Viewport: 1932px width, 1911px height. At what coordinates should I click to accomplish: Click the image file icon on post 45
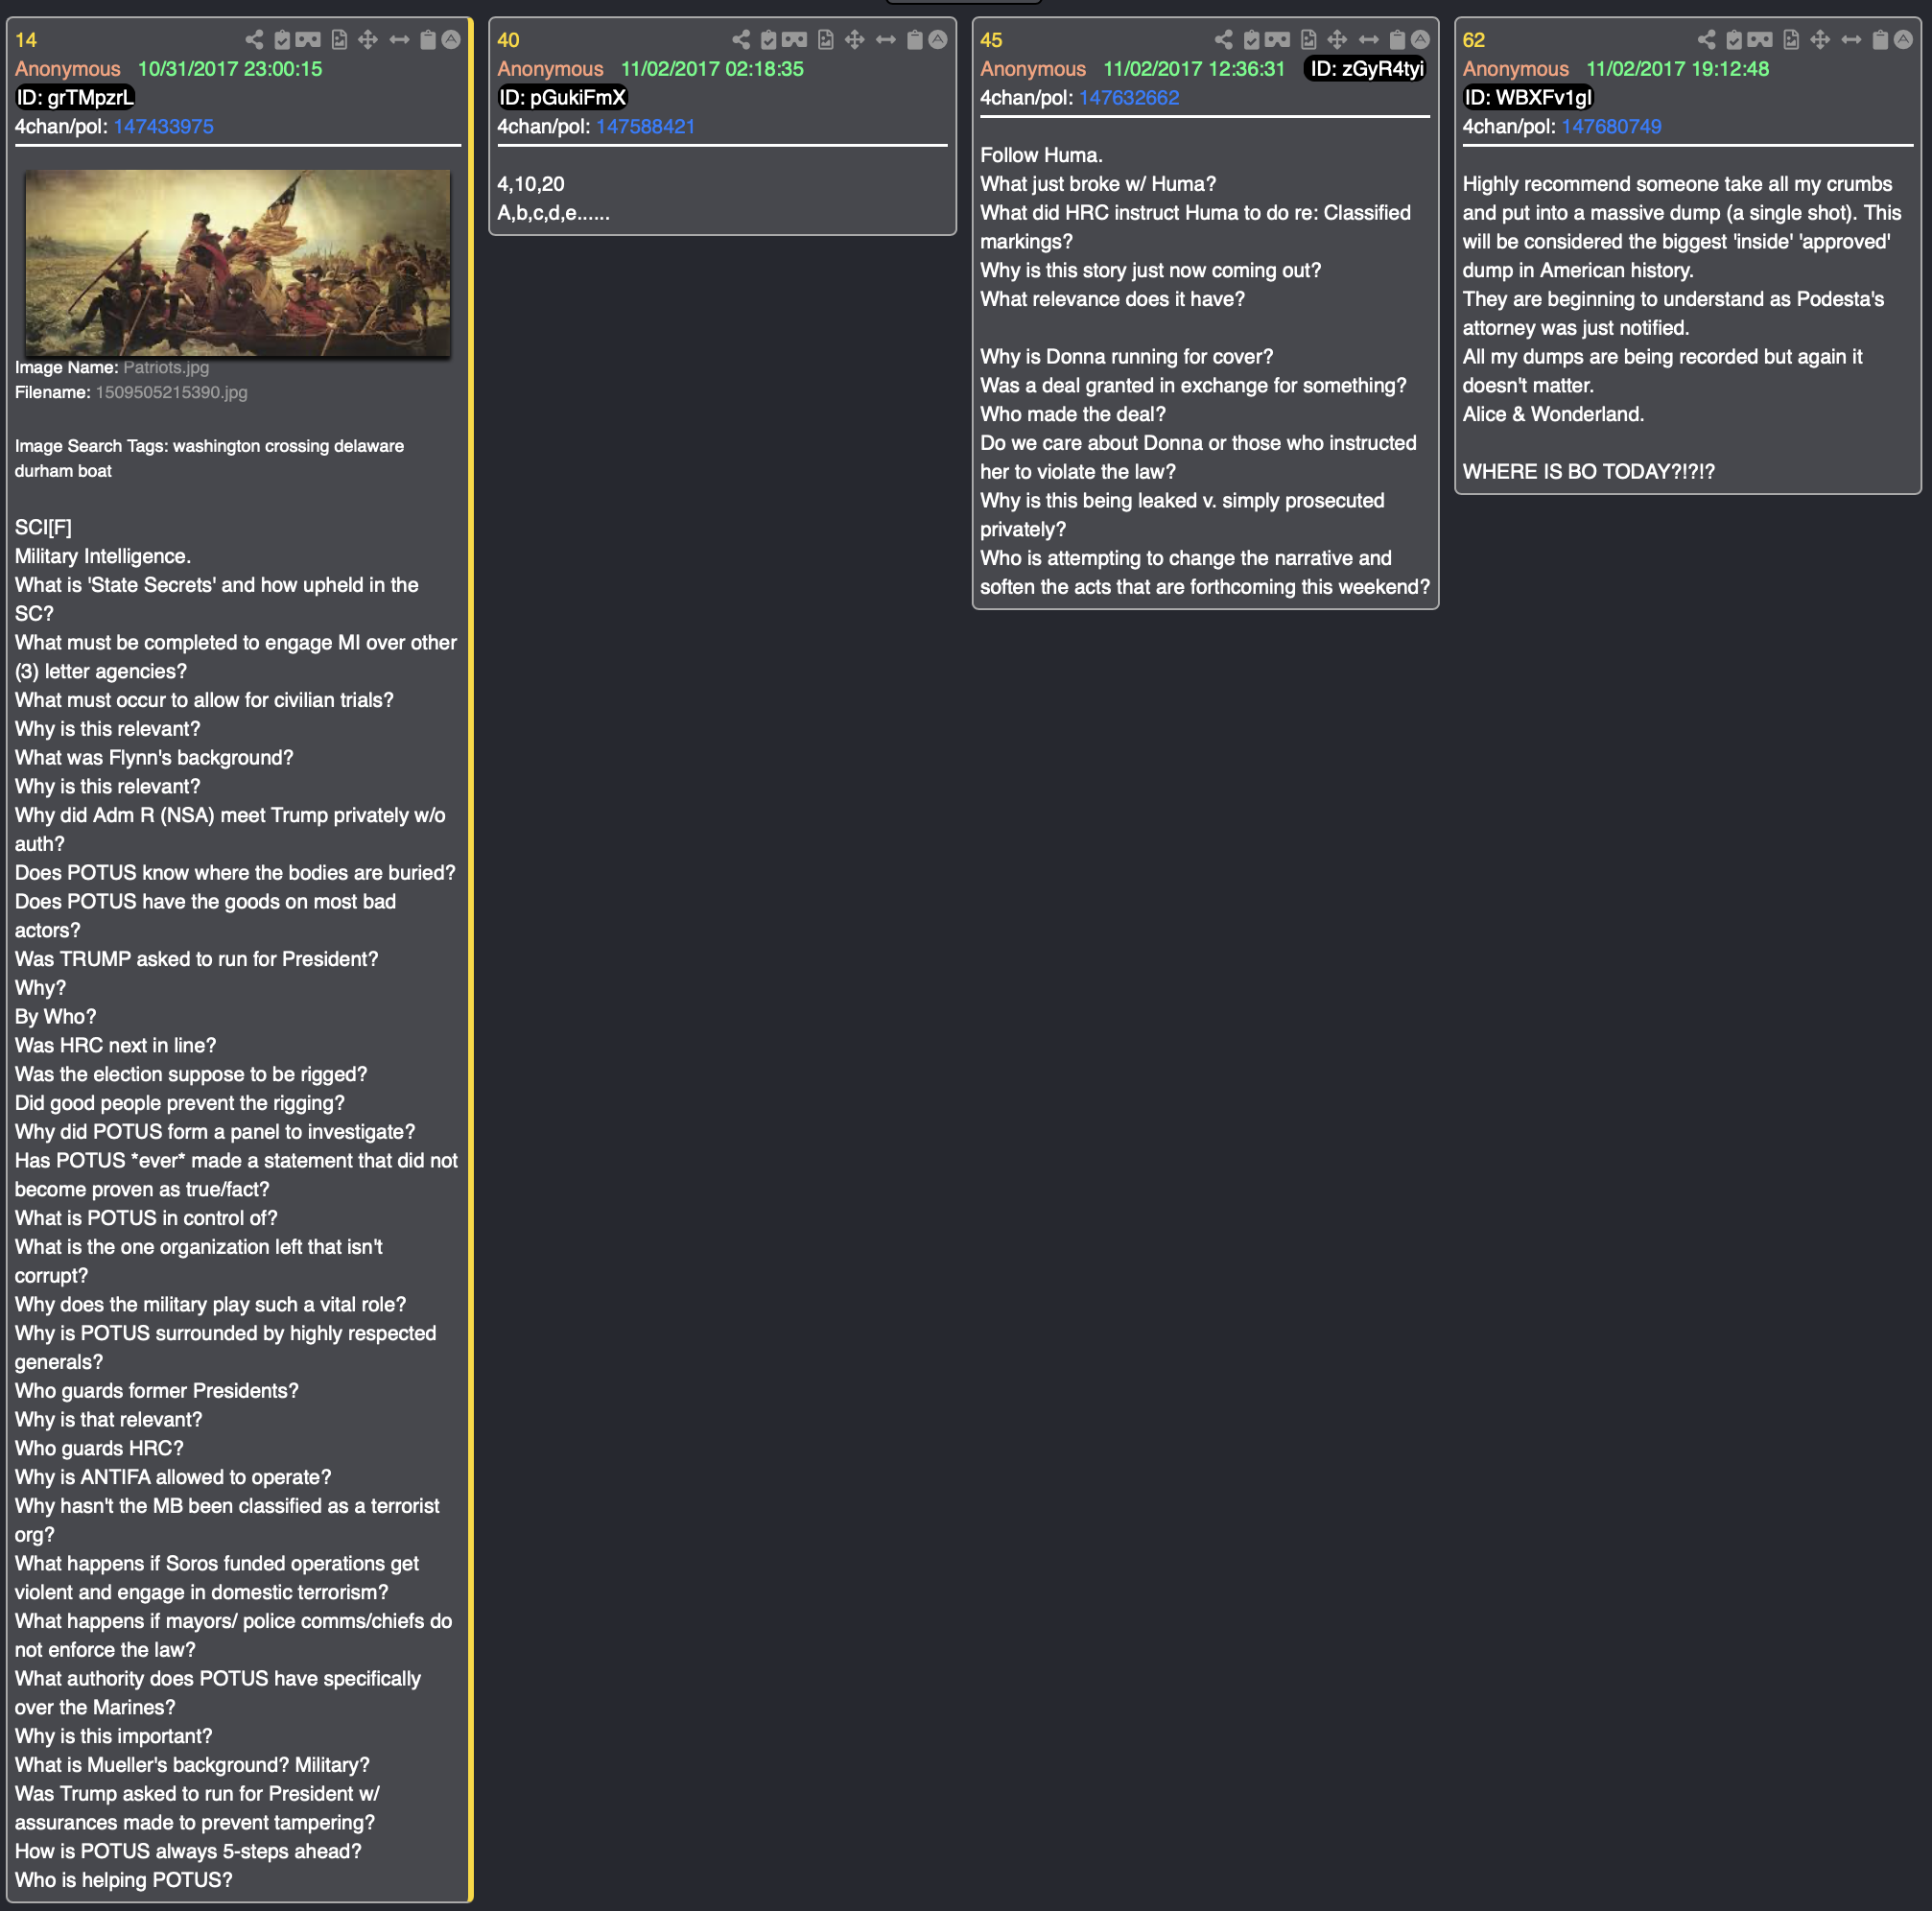pyautogui.click(x=1308, y=40)
